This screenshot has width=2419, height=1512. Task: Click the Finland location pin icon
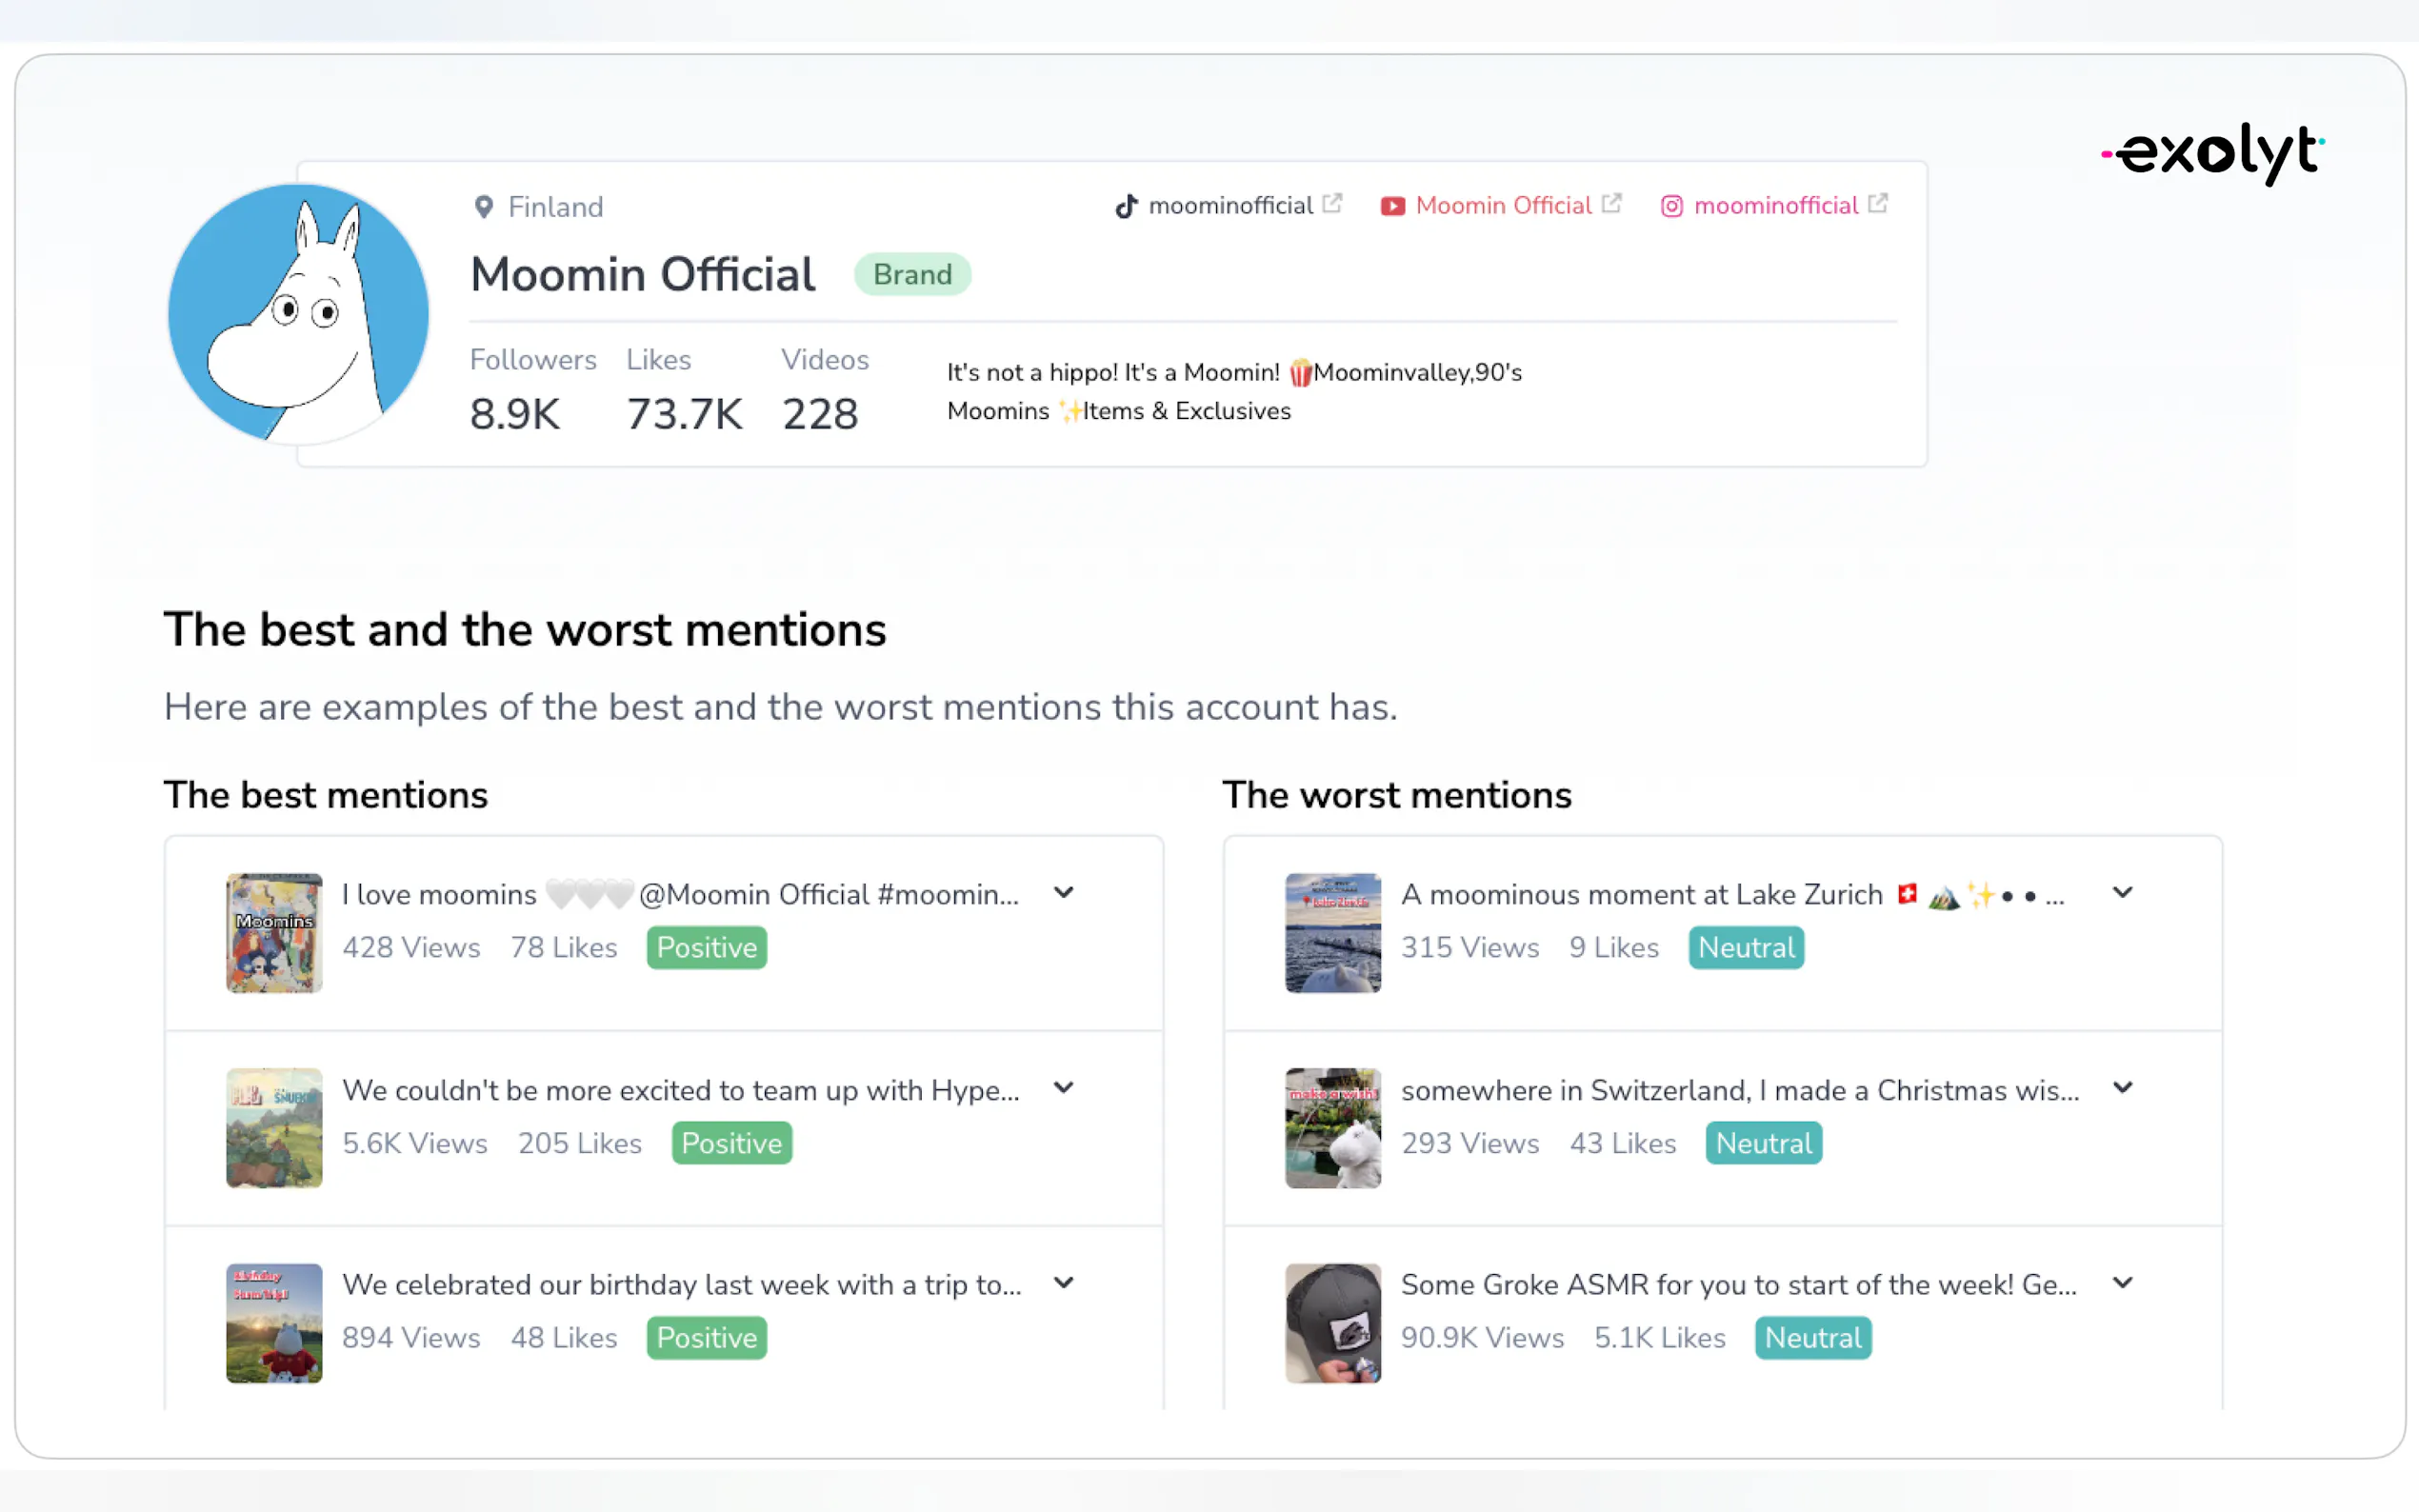point(484,207)
